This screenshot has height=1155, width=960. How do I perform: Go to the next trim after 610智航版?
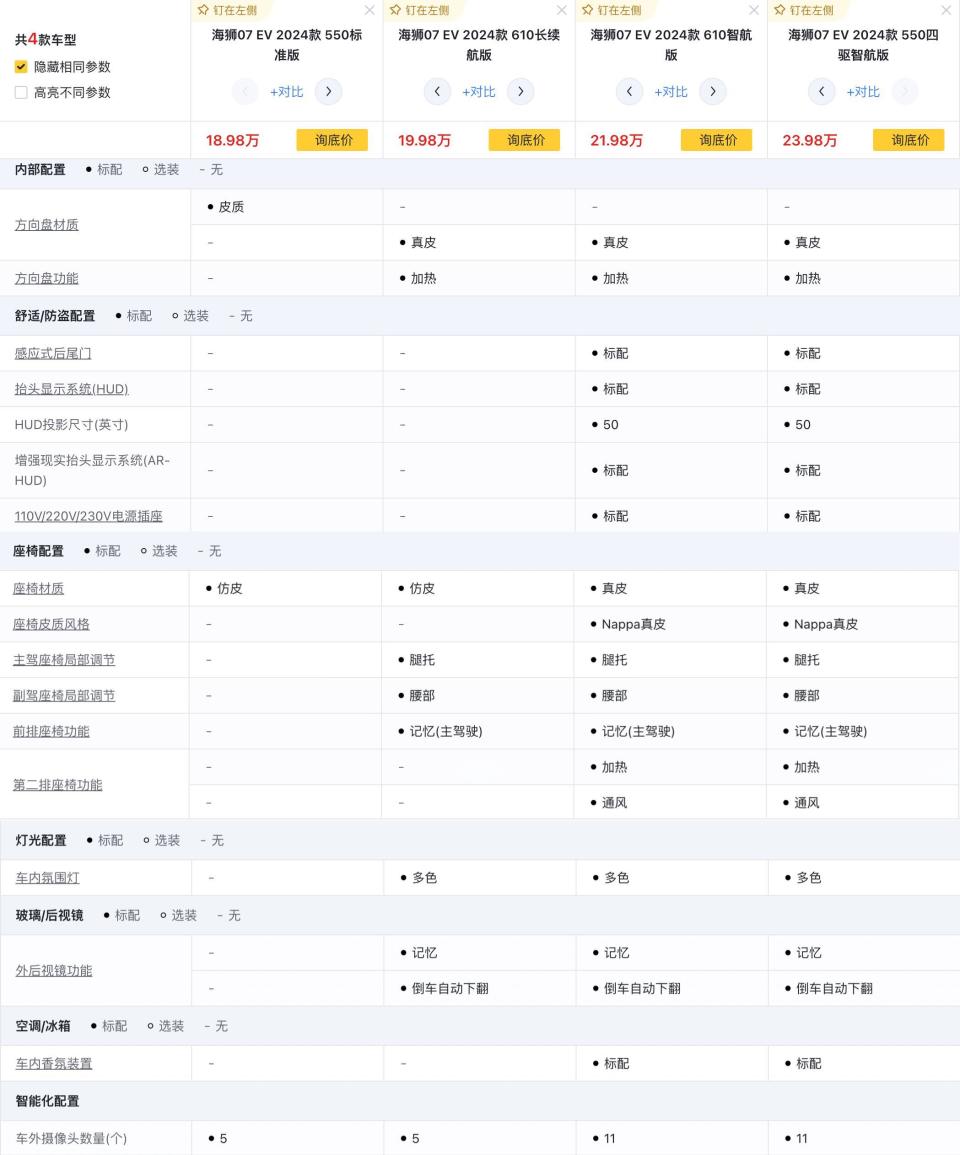(x=713, y=91)
